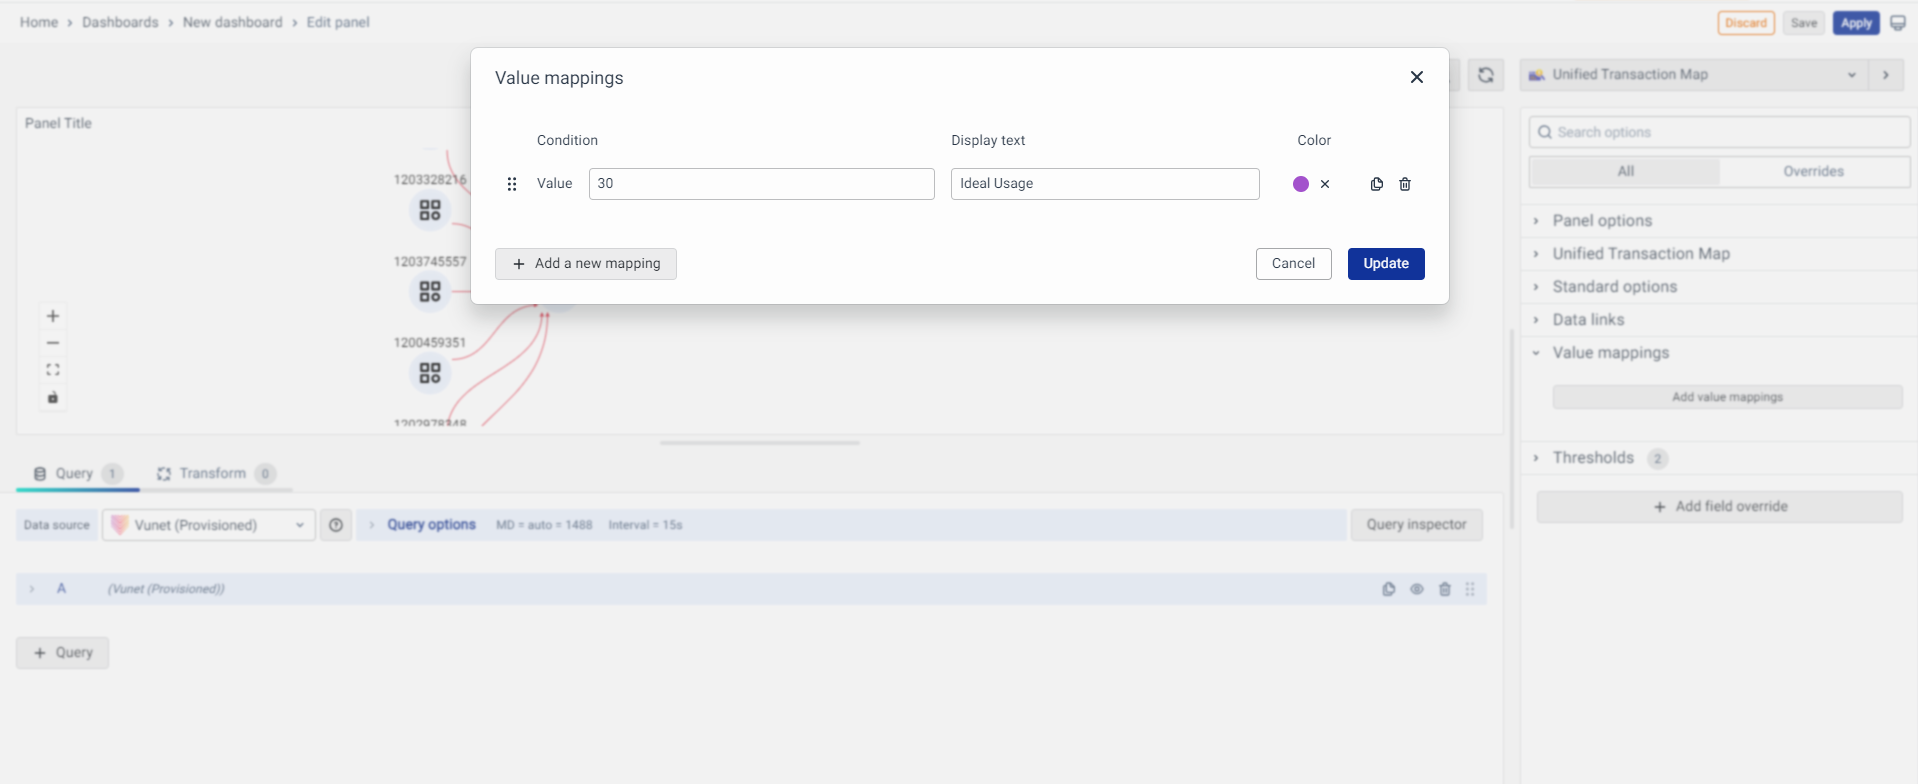
Task: Clear the purple mapping color
Action: [x=1324, y=184]
